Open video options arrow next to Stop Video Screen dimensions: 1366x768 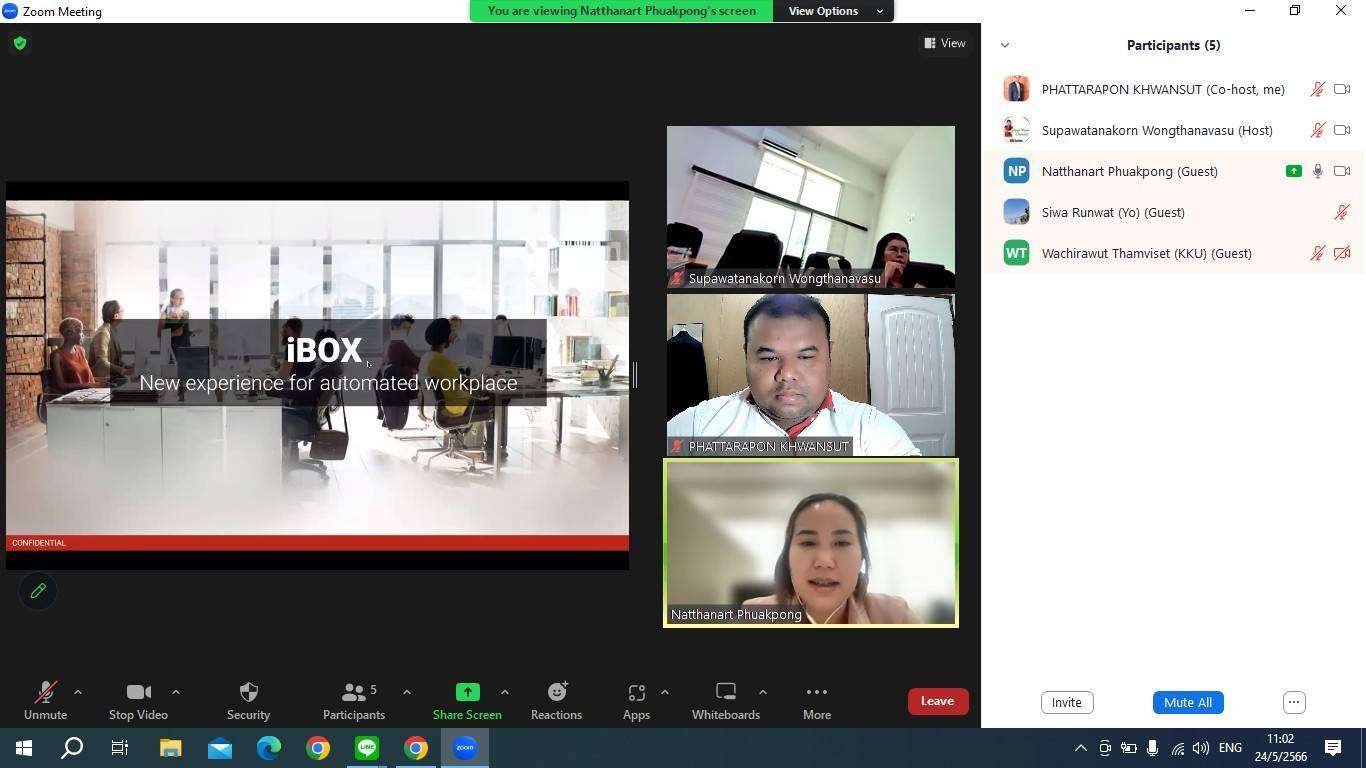coord(176,692)
